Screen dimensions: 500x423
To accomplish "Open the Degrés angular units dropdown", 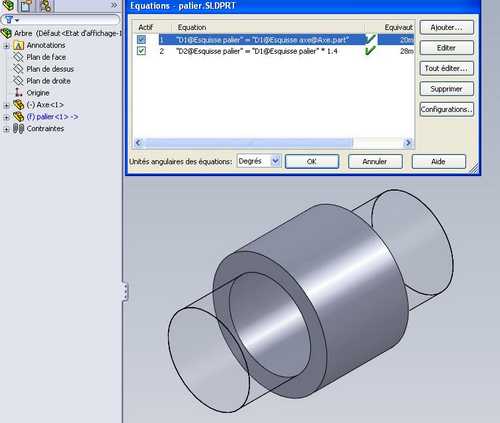I will point(275,161).
